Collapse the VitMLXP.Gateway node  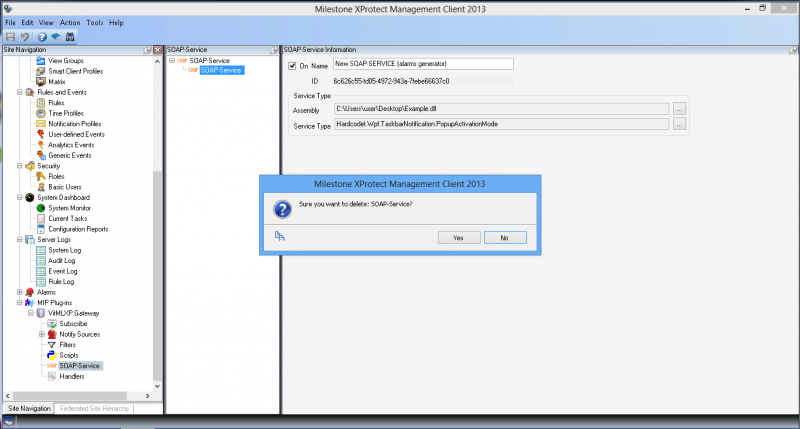point(31,313)
